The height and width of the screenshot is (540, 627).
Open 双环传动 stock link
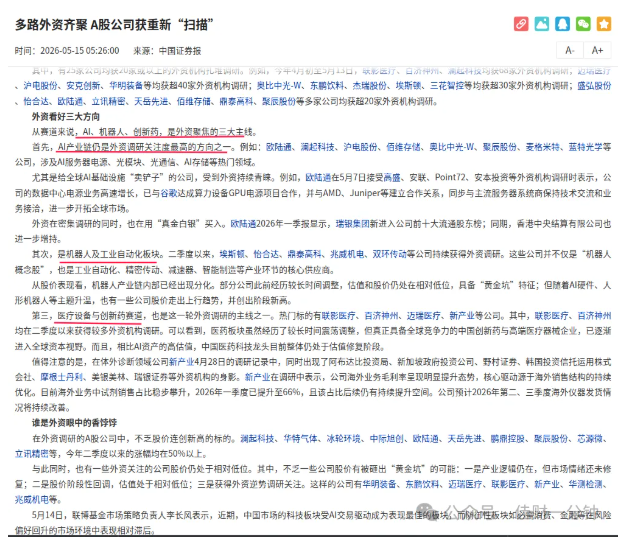point(389,254)
